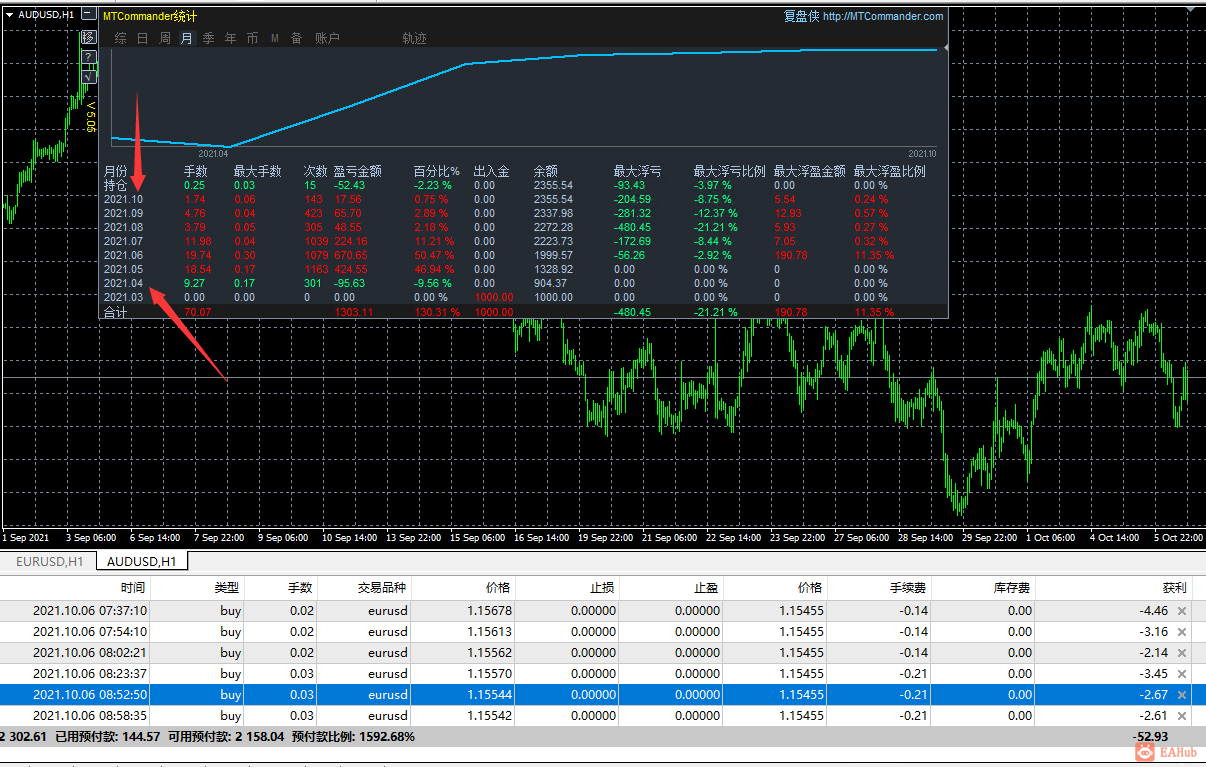Open the AUDUSD,H1 chart dropdown arrow
This screenshot has height=767, width=1206.
coord(10,15)
